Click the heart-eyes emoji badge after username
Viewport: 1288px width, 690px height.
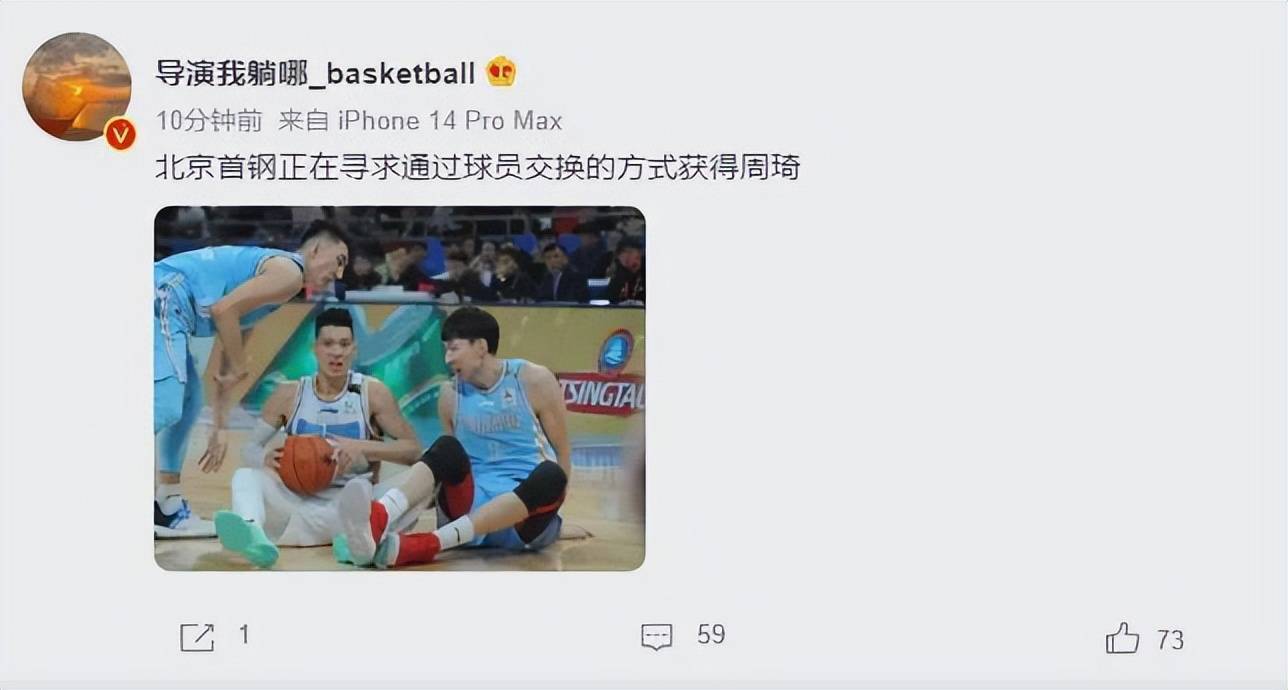click(501, 72)
